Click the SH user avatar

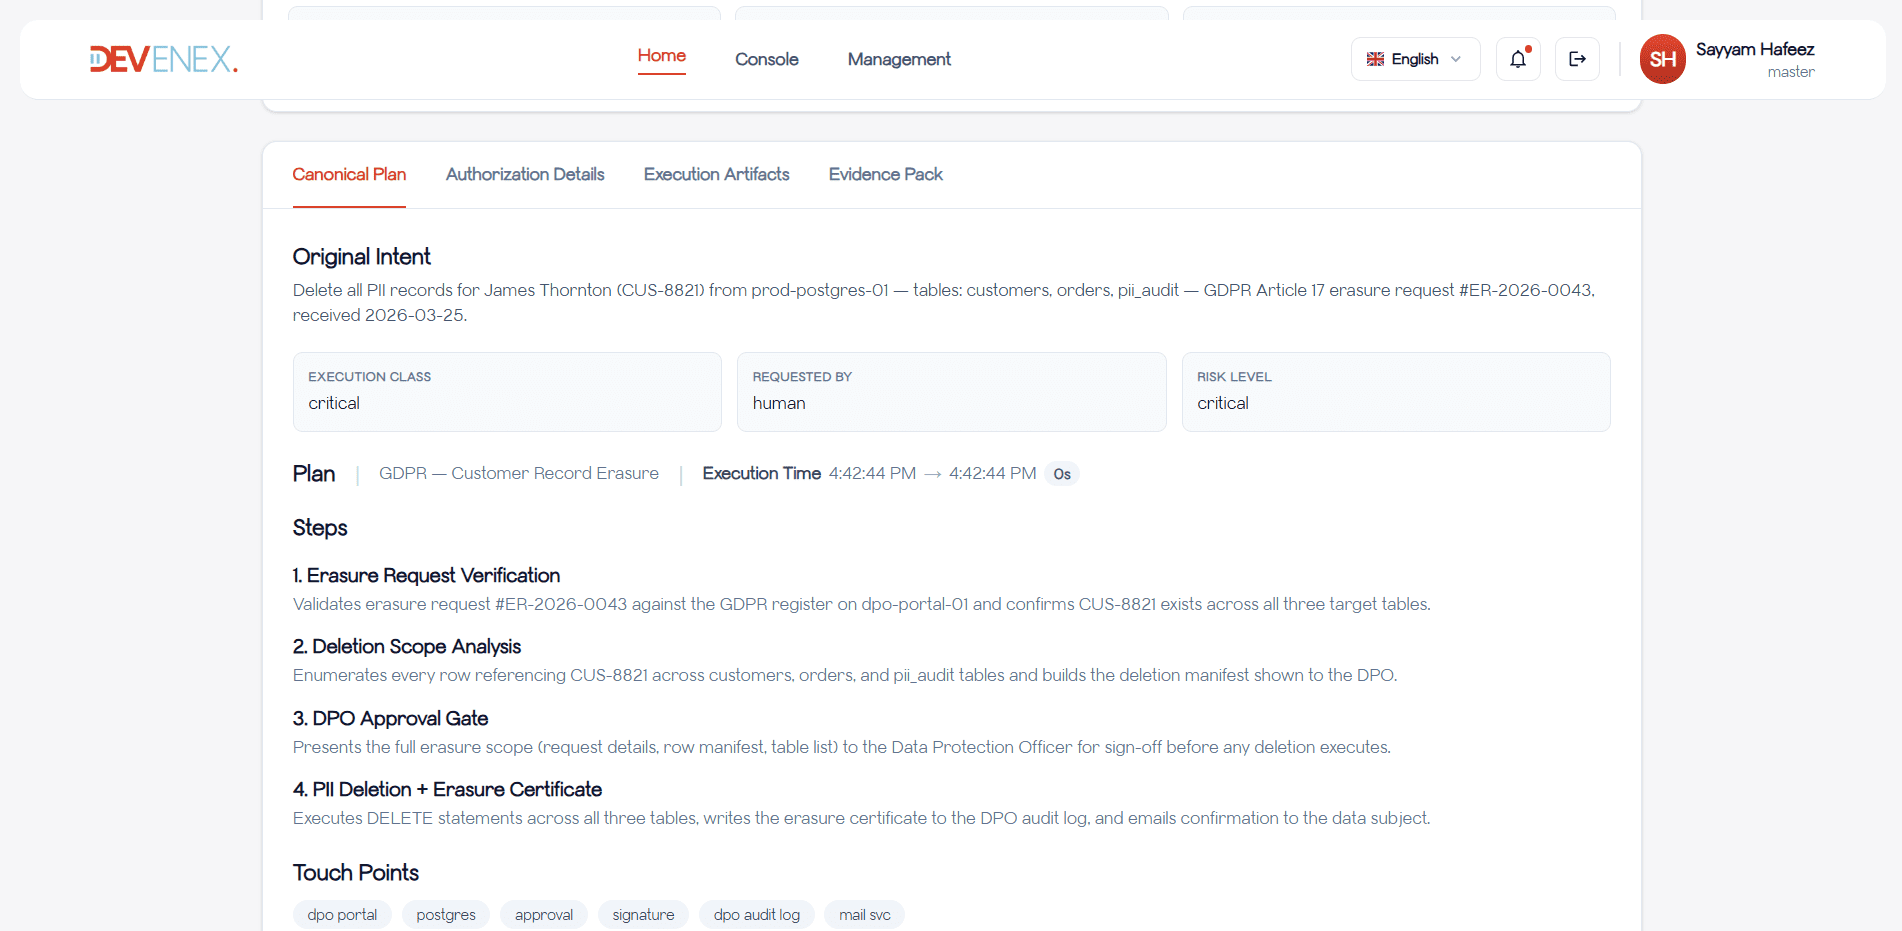[x=1662, y=59]
